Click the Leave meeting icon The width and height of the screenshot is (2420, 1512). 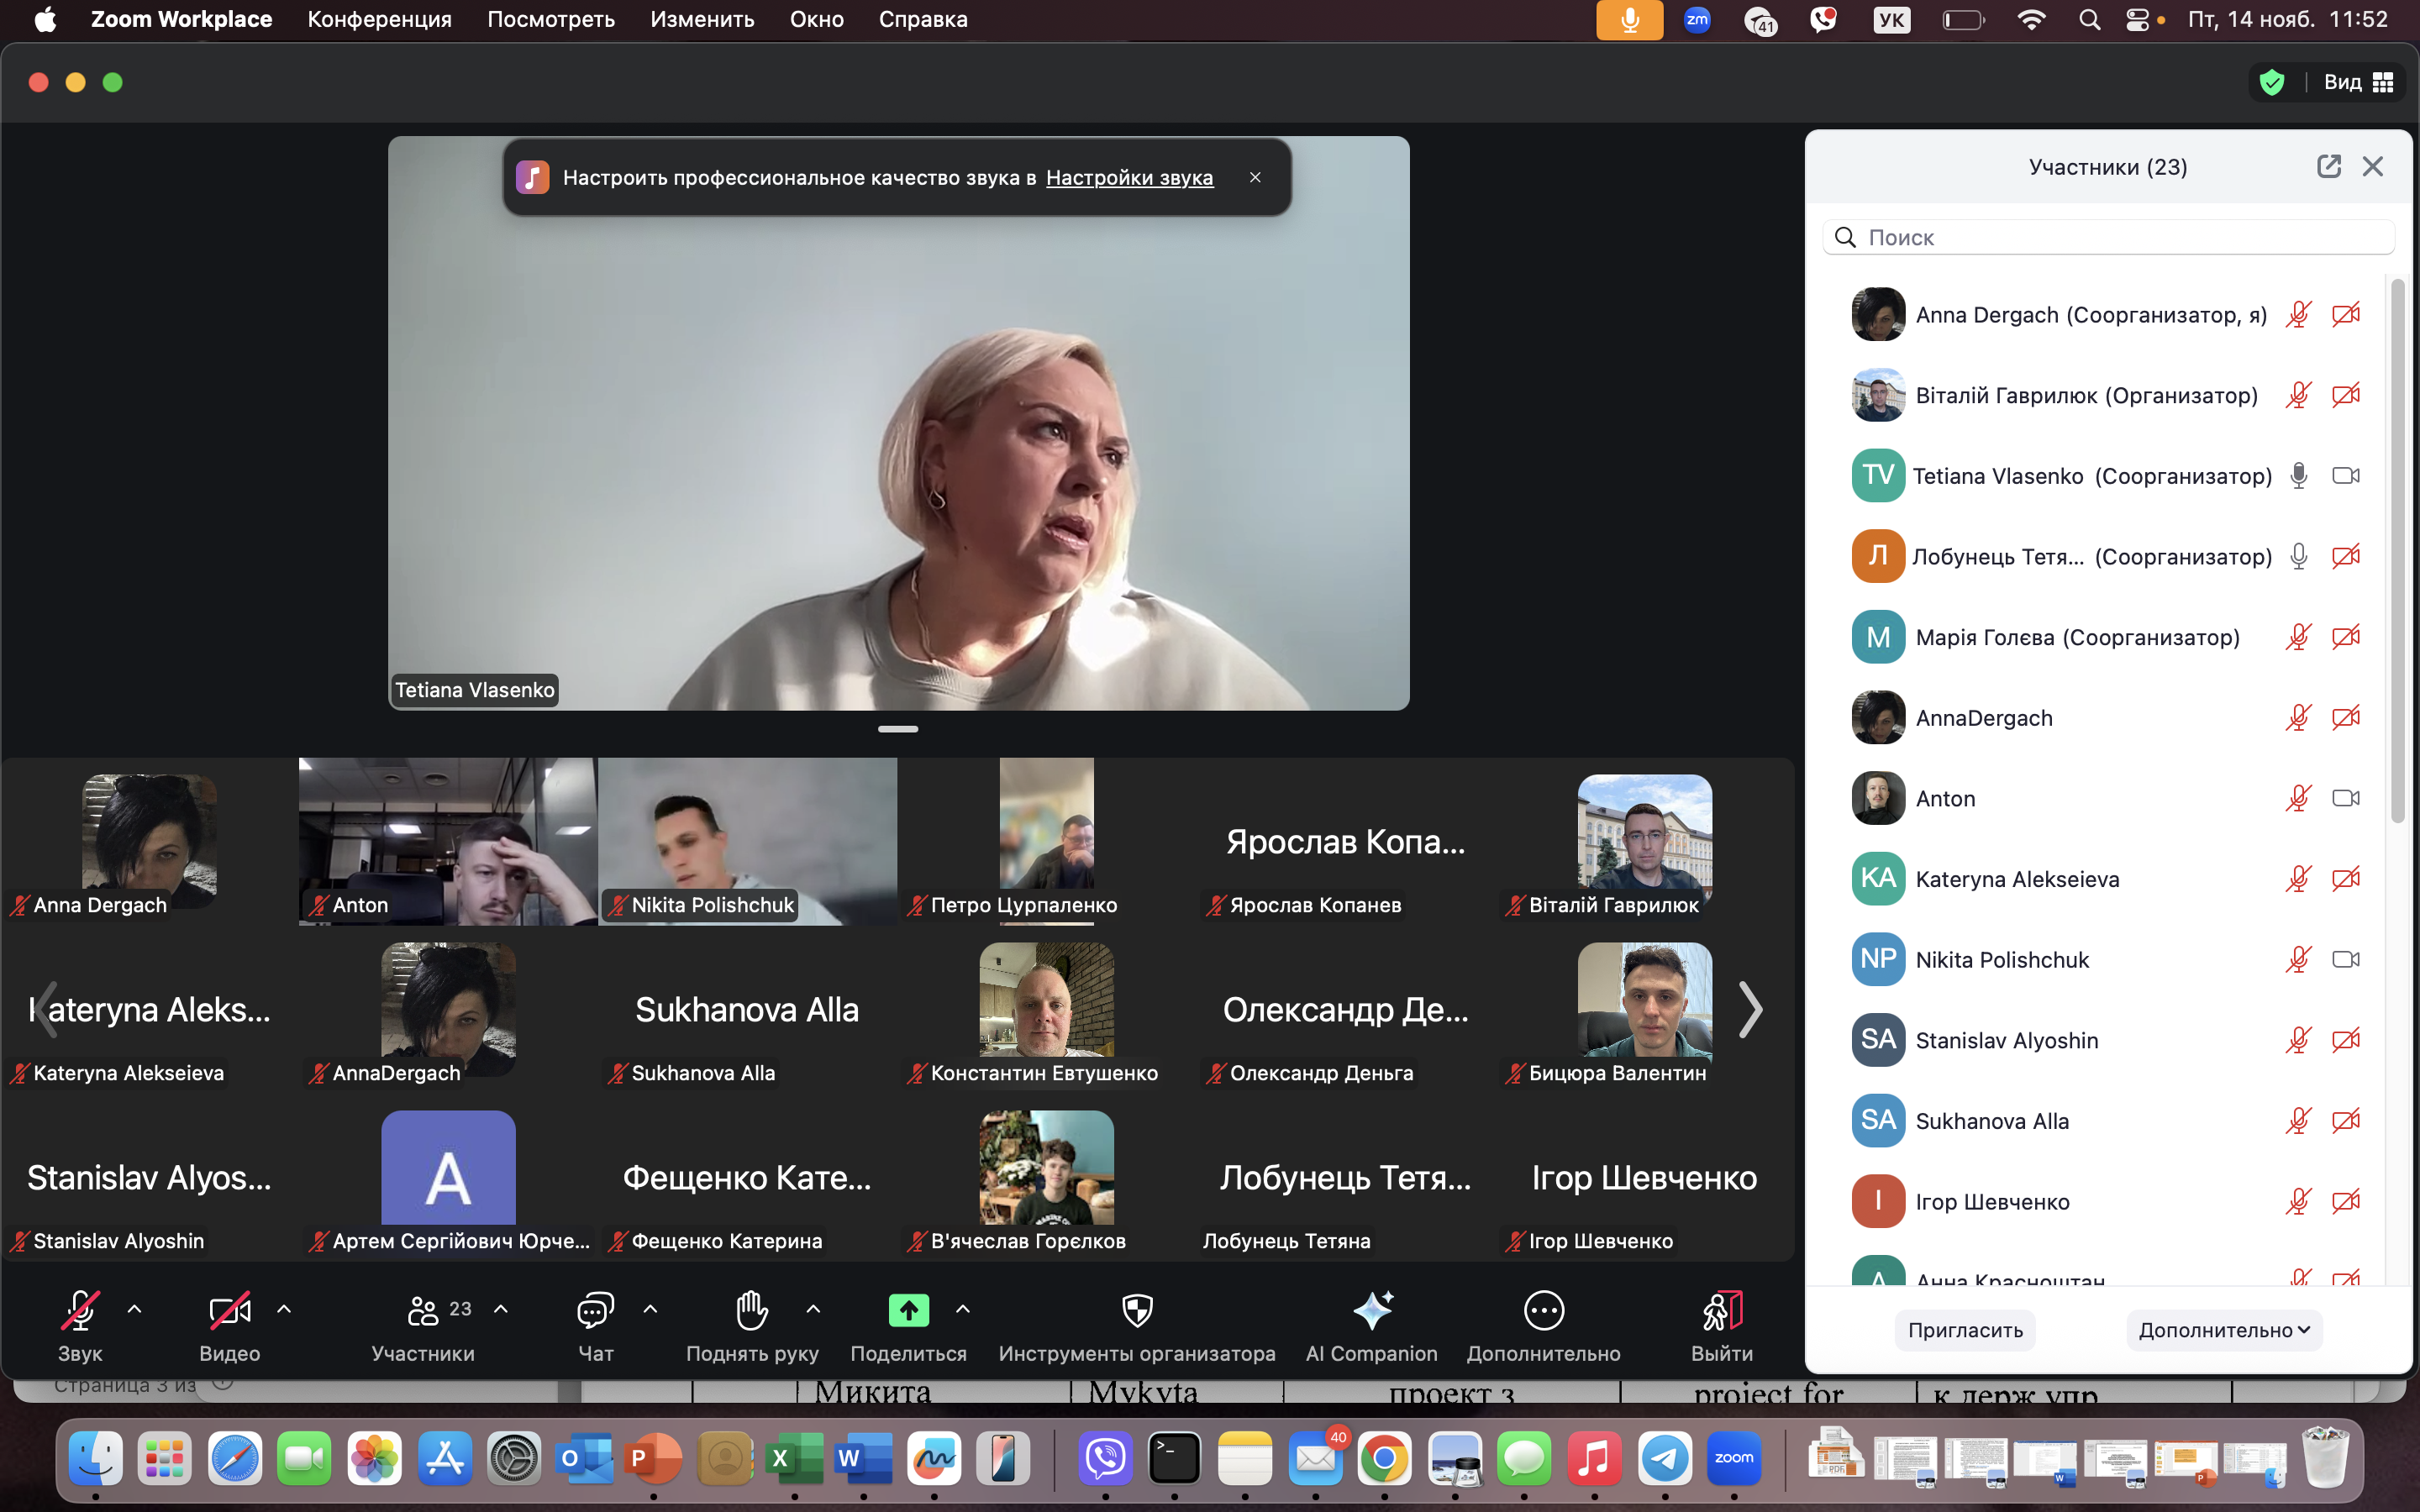point(1721,1310)
